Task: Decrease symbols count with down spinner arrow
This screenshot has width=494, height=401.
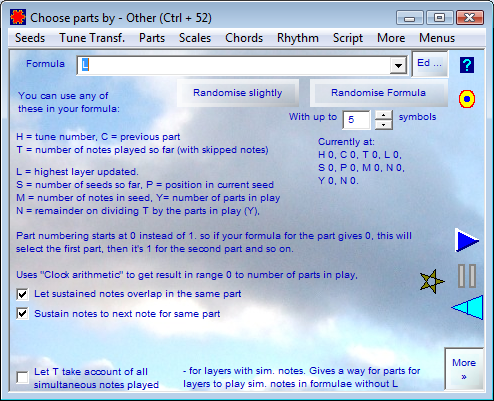Action: tap(384, 125)
